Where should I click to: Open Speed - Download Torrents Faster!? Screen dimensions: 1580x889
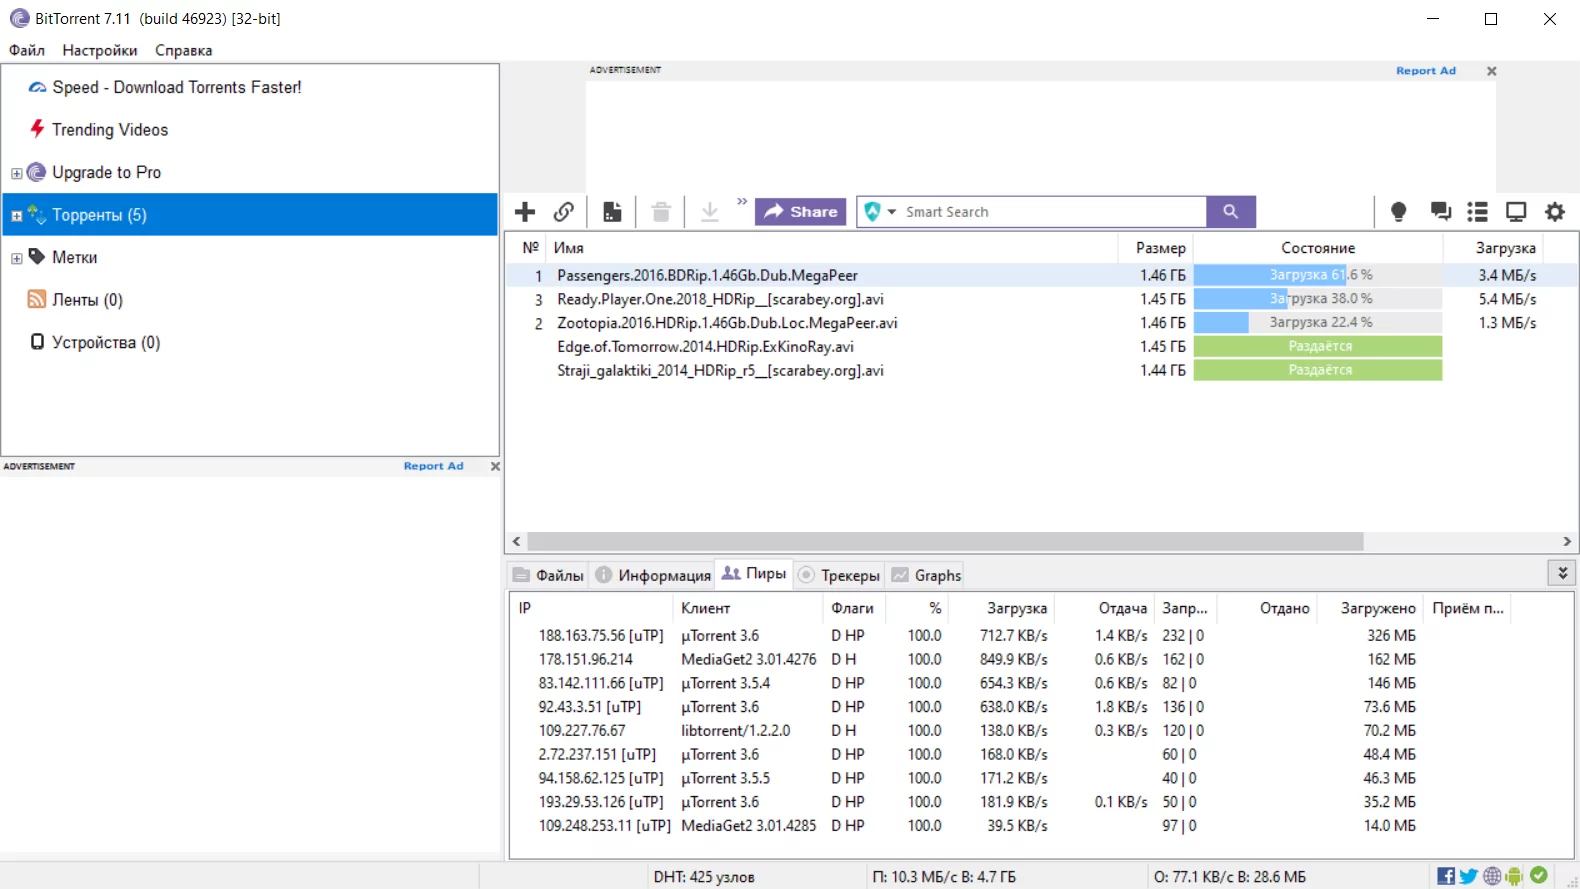pyautogui.click(x=177, y=88)
